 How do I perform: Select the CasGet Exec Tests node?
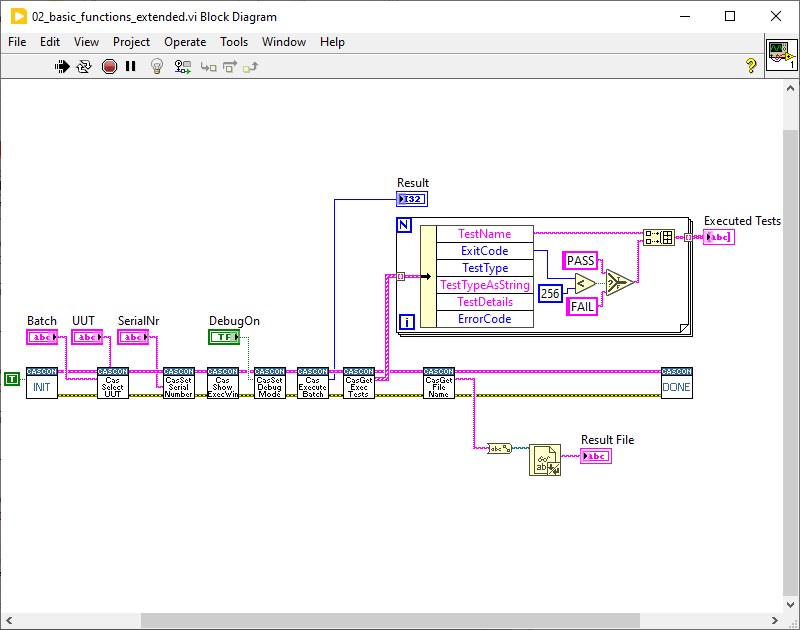point(359,383)
